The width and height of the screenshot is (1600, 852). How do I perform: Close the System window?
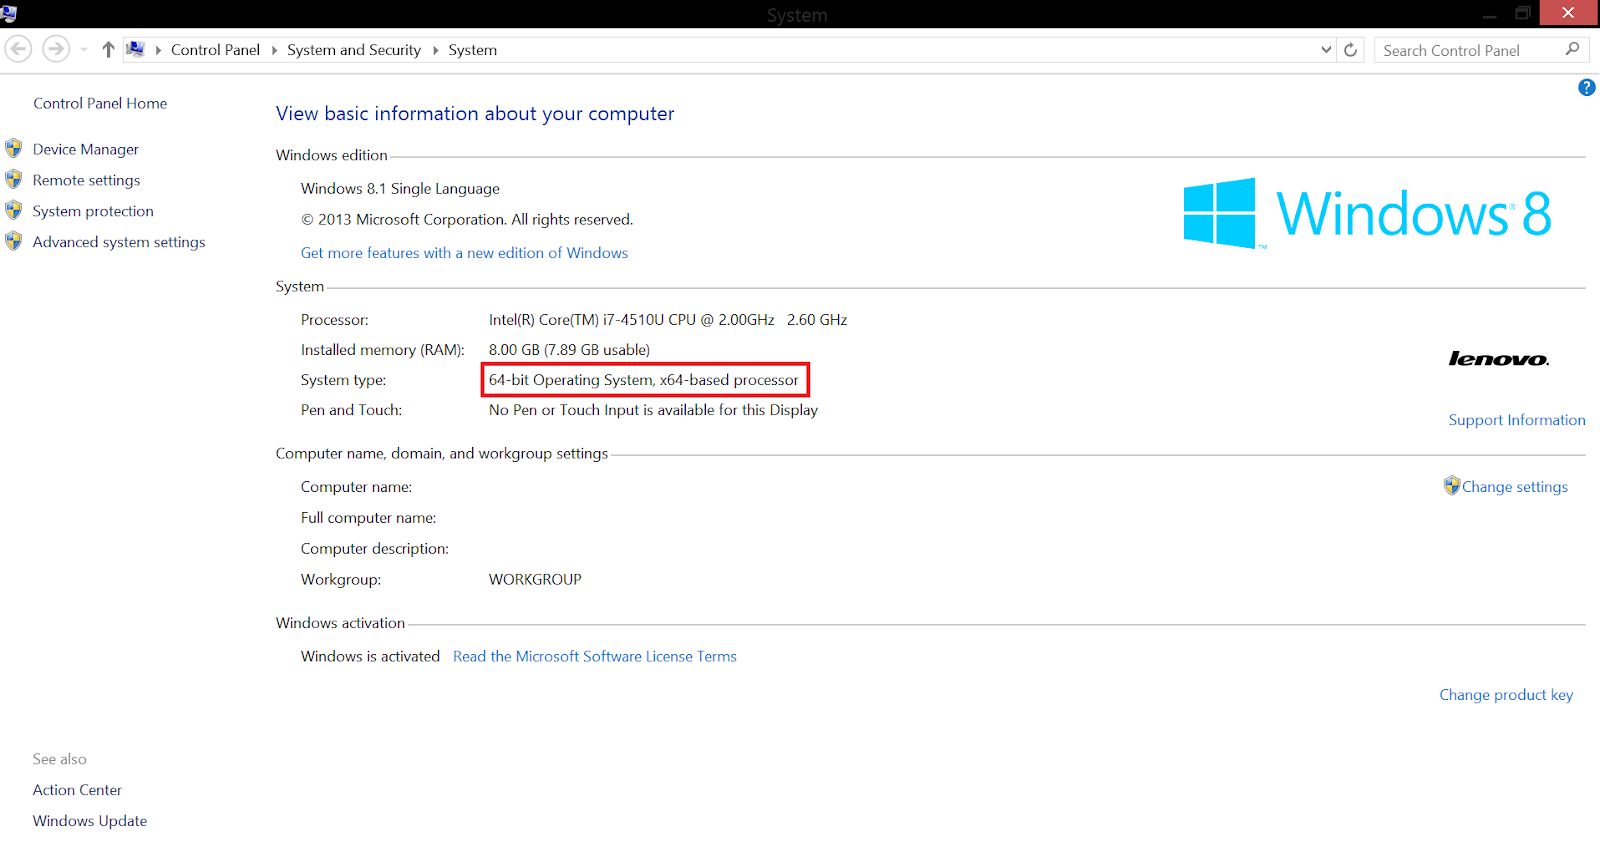(x=1568, y=13)
